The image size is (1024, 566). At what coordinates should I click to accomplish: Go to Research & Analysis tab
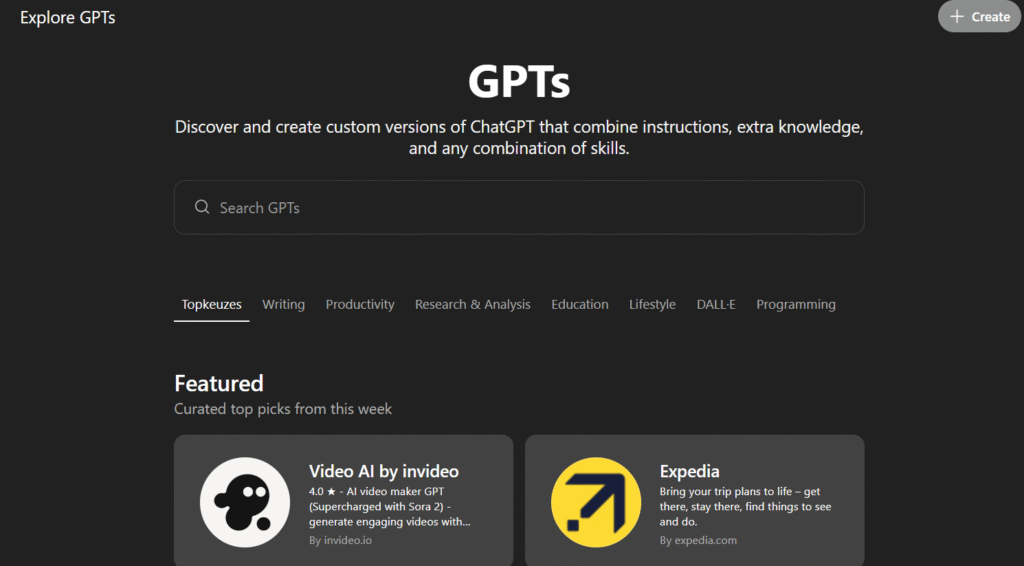point(473,305)
